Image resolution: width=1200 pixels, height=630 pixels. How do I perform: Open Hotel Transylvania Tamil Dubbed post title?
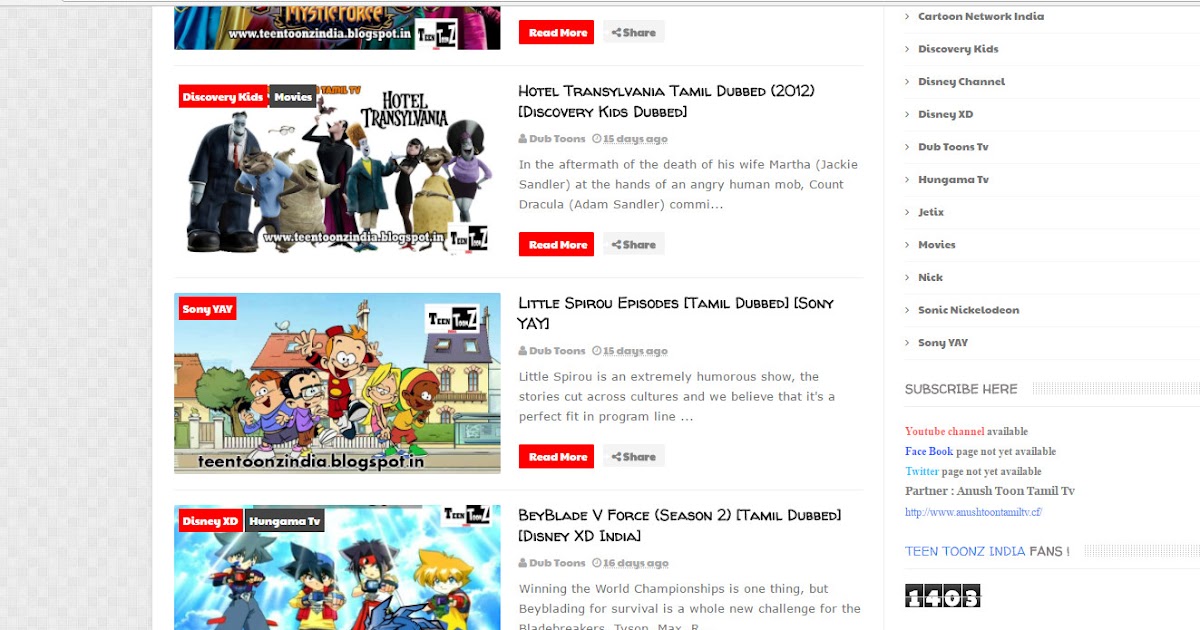pyautogui.click(x=666, y=101)
